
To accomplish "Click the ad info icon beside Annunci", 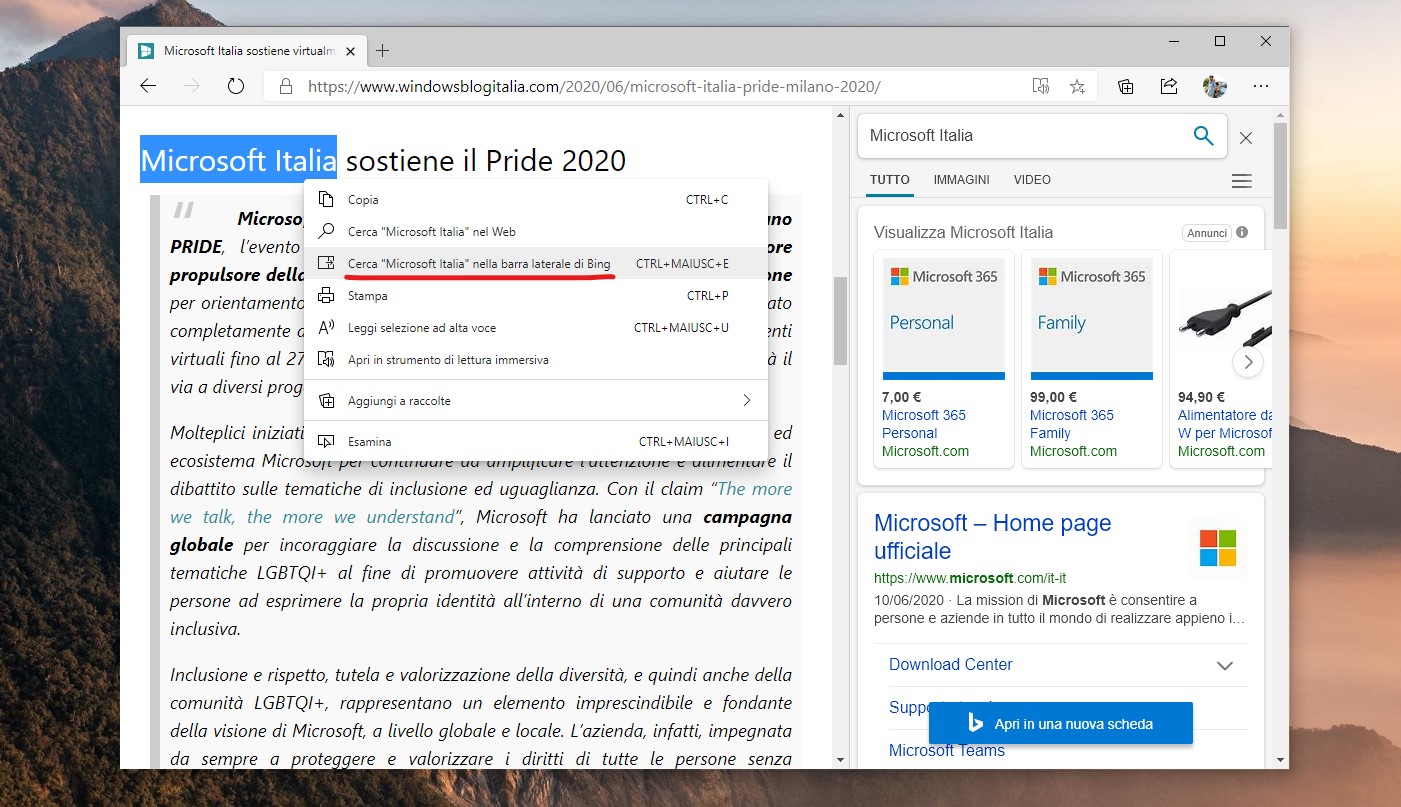I will [1242, 232].
